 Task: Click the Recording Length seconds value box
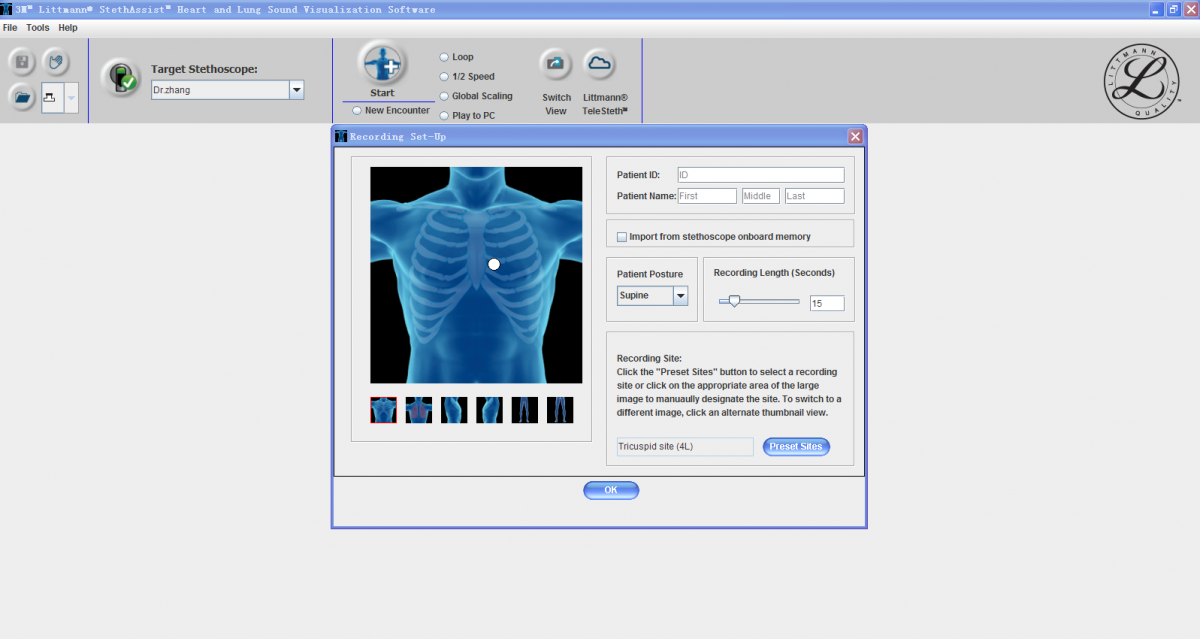pyautogui.click(x=827, y=303)
